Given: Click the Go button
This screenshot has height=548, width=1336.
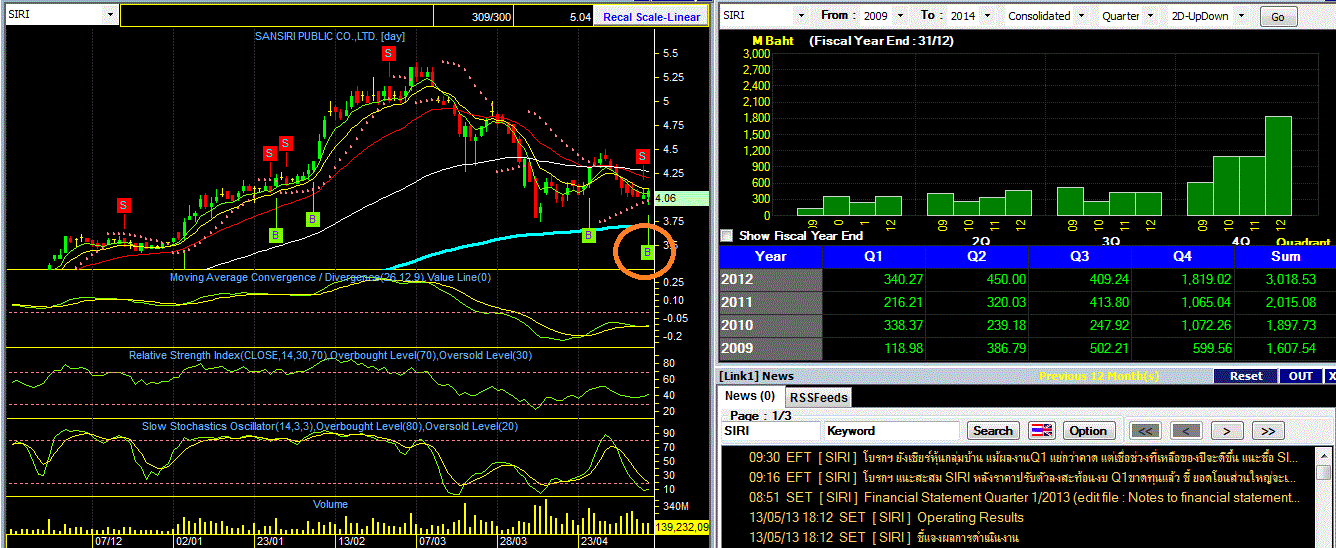Looking at the screenshot, I should [x=1278, y=17].
